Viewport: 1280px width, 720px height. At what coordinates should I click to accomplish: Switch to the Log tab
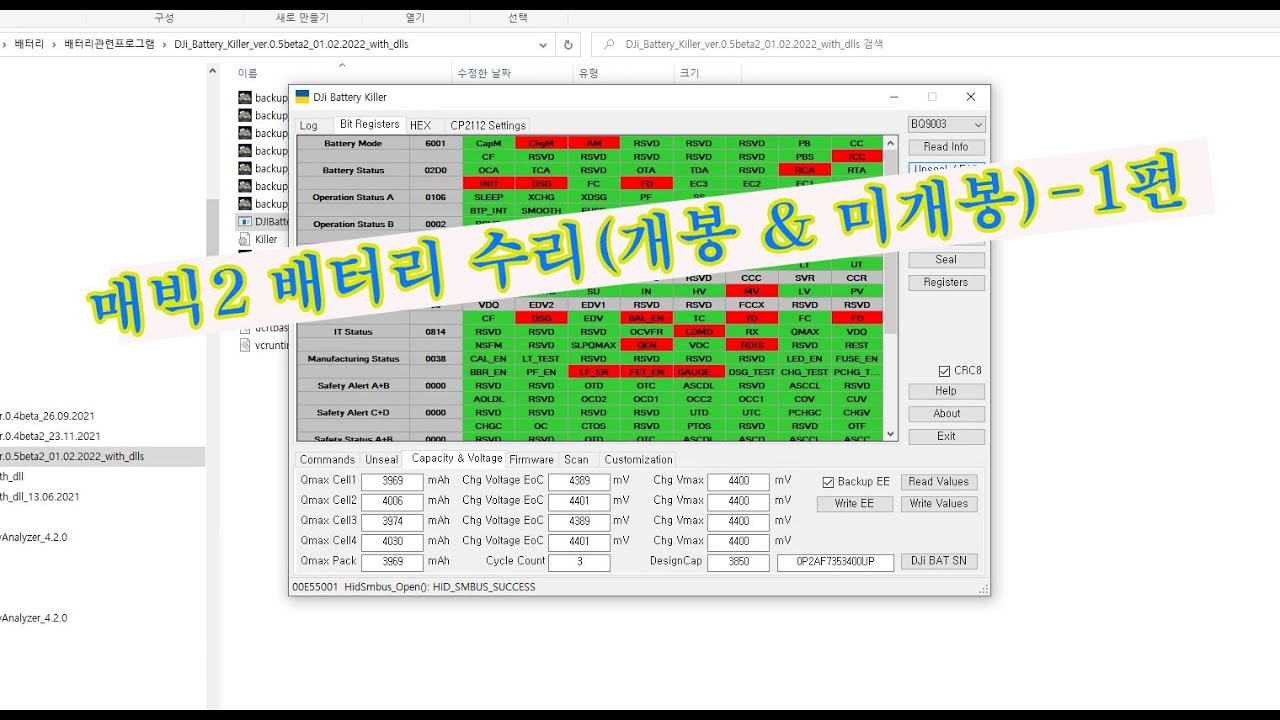point(309,125)
